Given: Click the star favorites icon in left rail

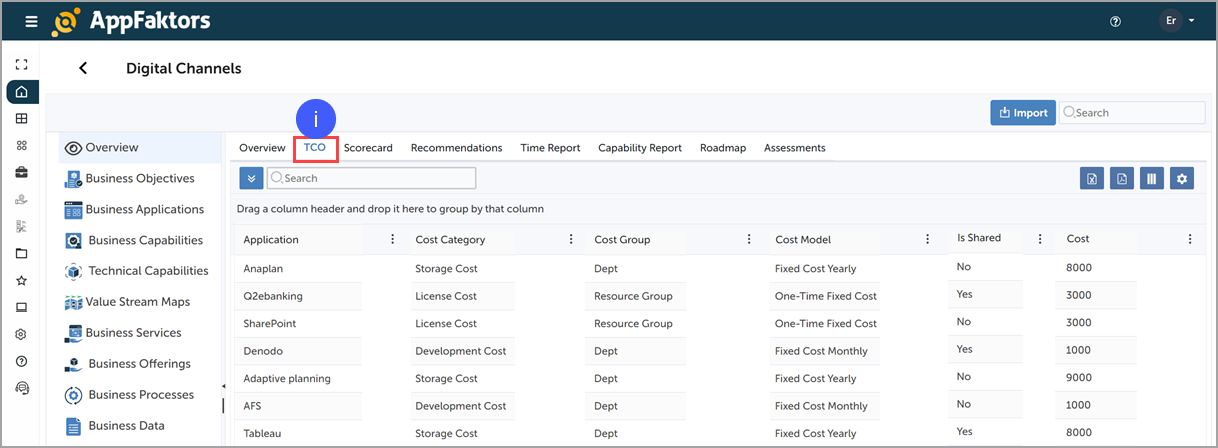Looking at the screenshot, I should pos(22,281).
